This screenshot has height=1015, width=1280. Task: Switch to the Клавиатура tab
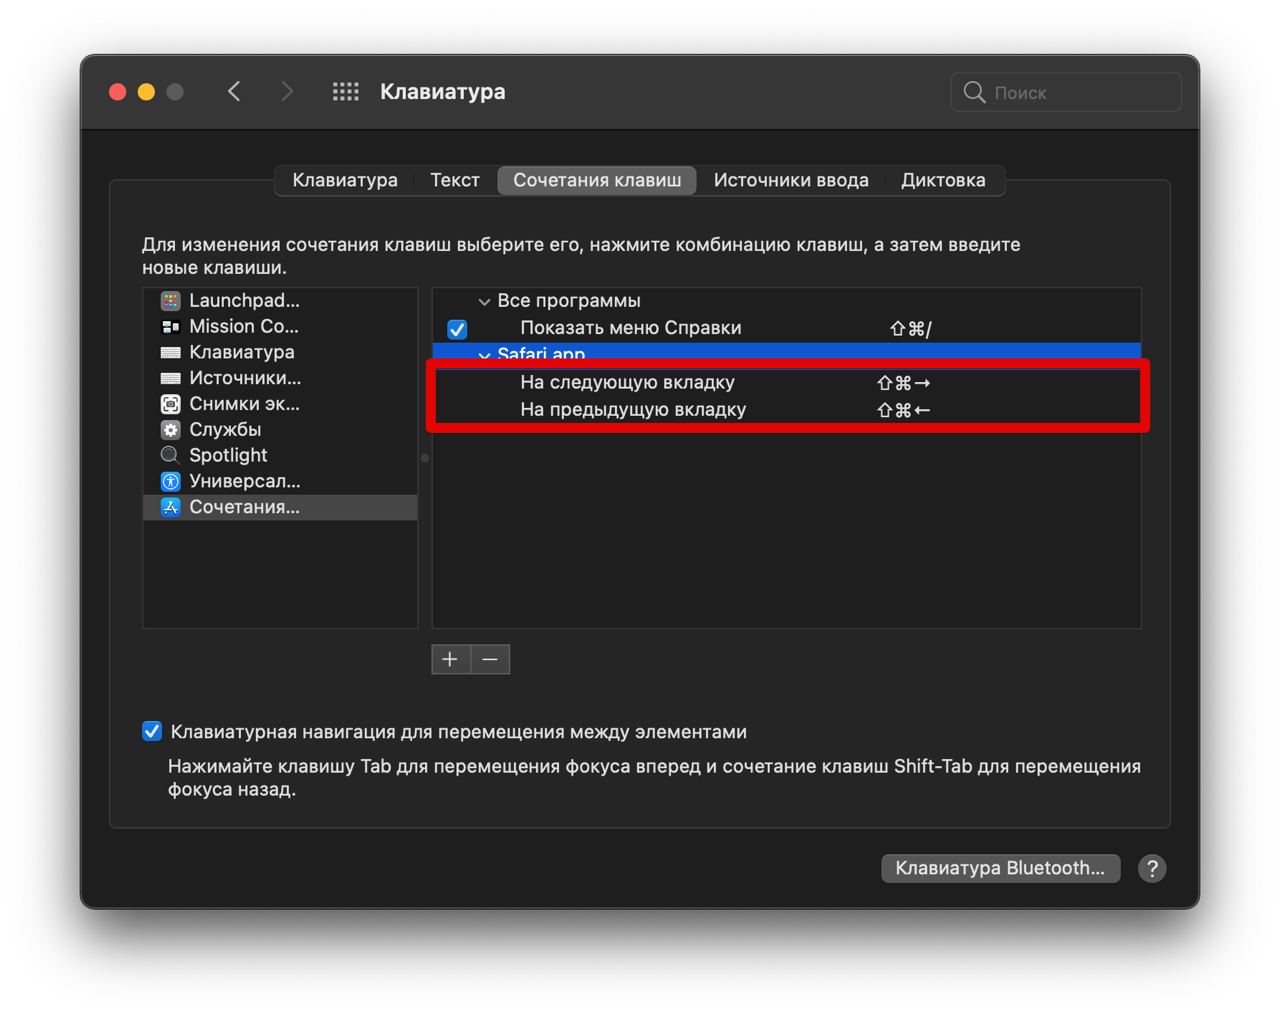point(345,180)
